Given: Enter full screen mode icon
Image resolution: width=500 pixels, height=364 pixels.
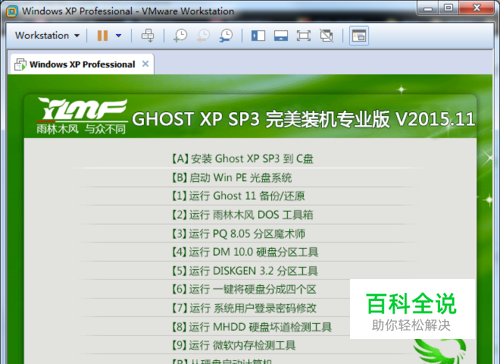Looking at the screenshot, I should (x=303, y=35).
